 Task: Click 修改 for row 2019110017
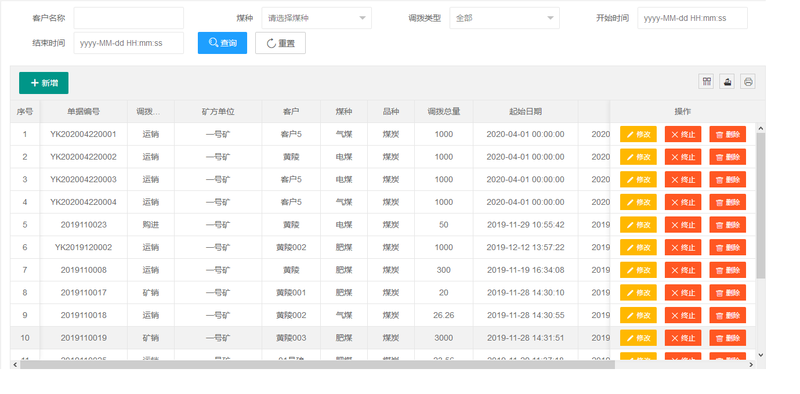638,292
